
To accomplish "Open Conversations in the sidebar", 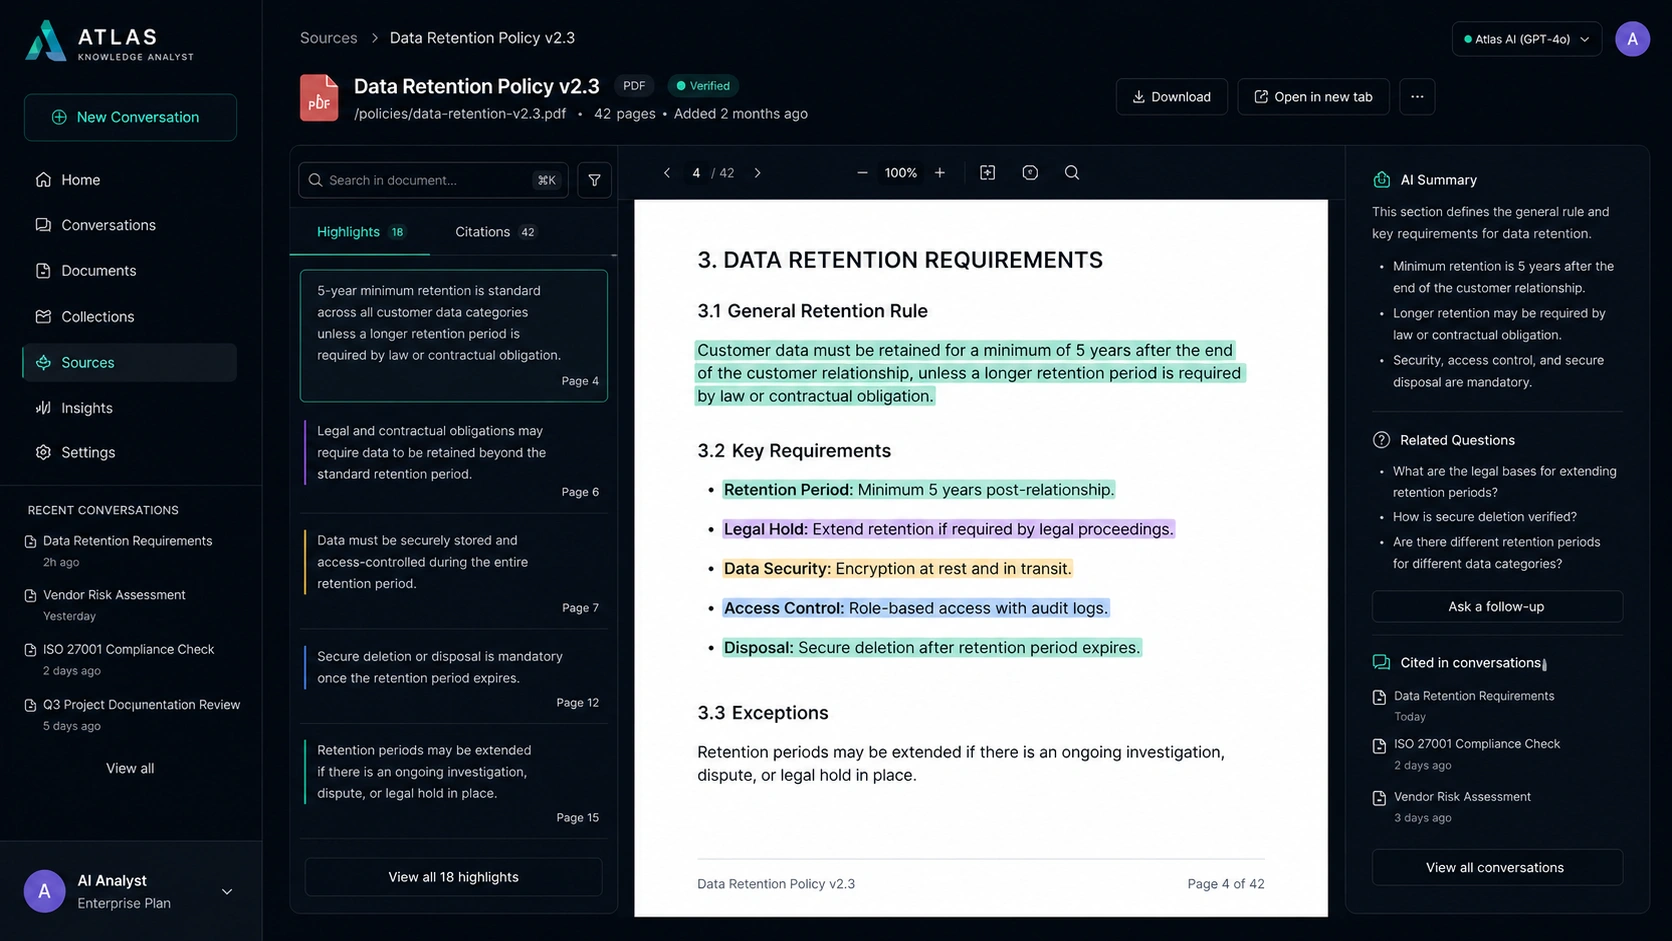I will [129, 225].
